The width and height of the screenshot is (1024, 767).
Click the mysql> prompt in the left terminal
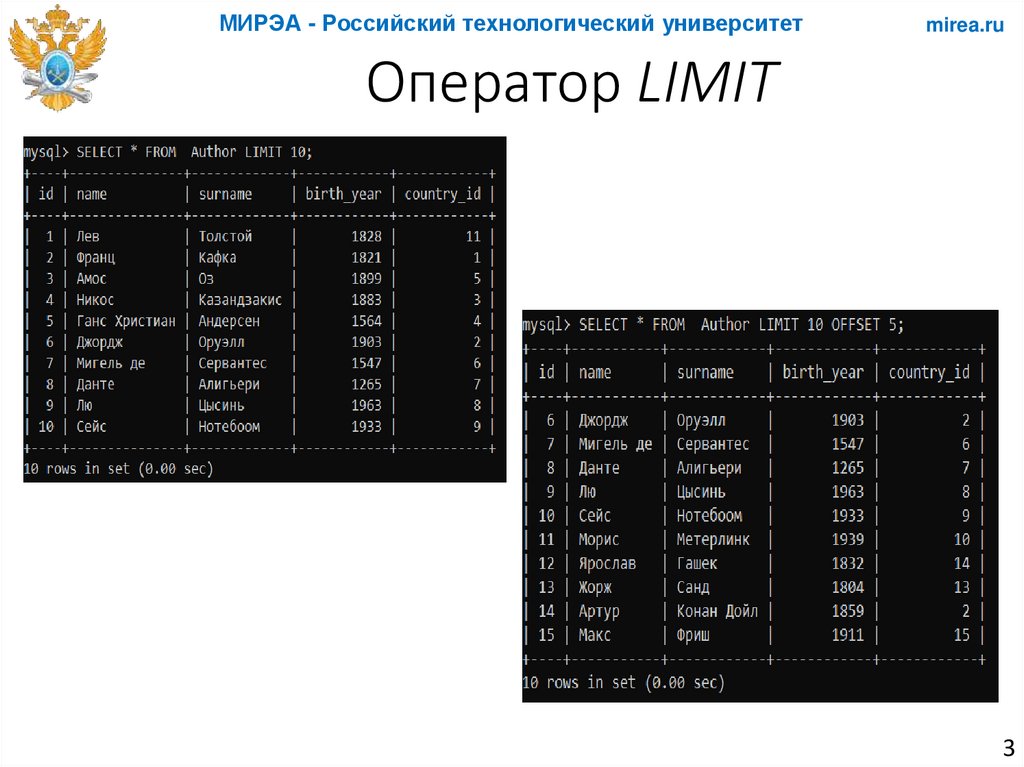pos(47,151)
